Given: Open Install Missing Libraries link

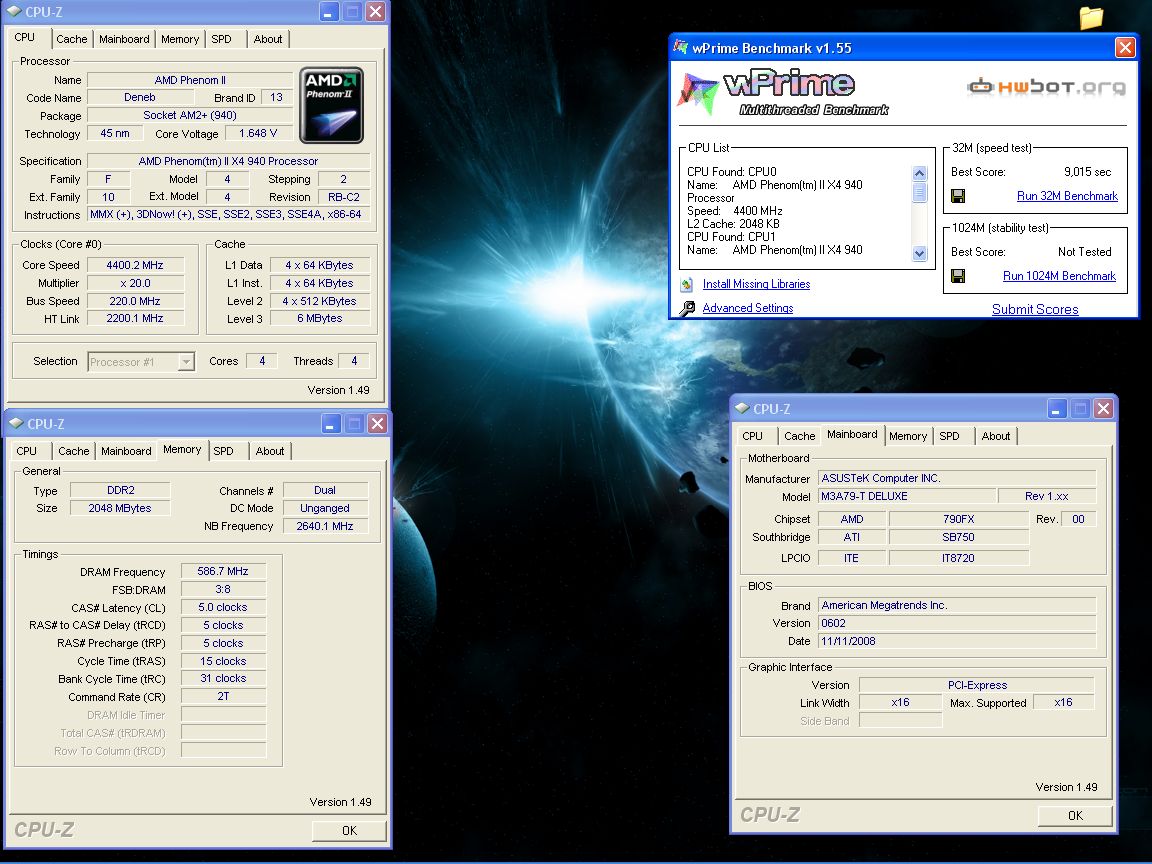Looking at the screenshot, I should pos(756,284).
